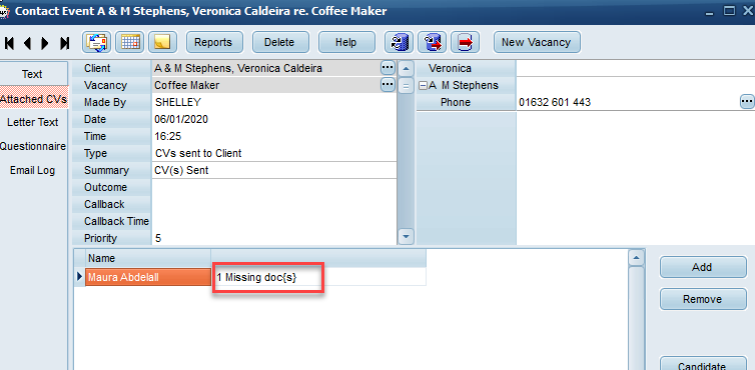Click the document with red arrow icon
The width and height of the screenshot is (755, 370).
[x=465, y=42]
